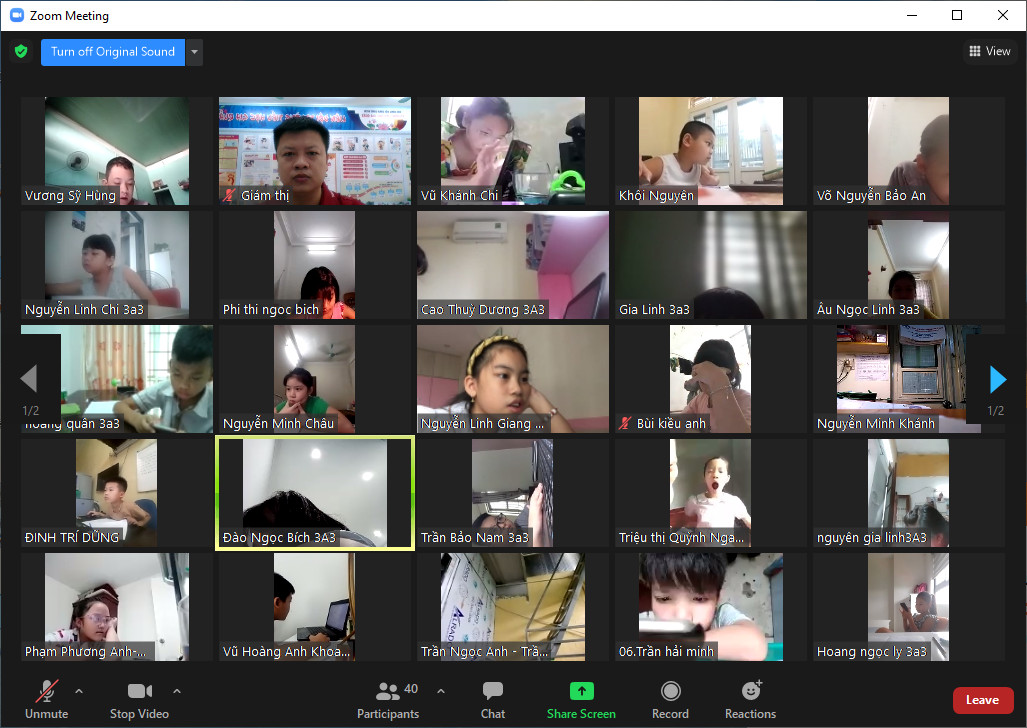Expand audio options caret beside Unmute
The width and height of the screenshot is (1027, 728).
coord(79,691)
